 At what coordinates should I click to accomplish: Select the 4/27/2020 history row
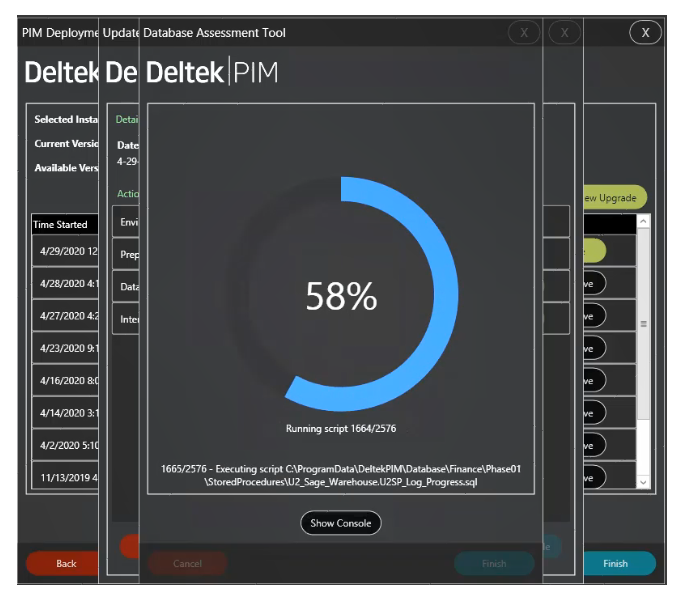[65, 315]
